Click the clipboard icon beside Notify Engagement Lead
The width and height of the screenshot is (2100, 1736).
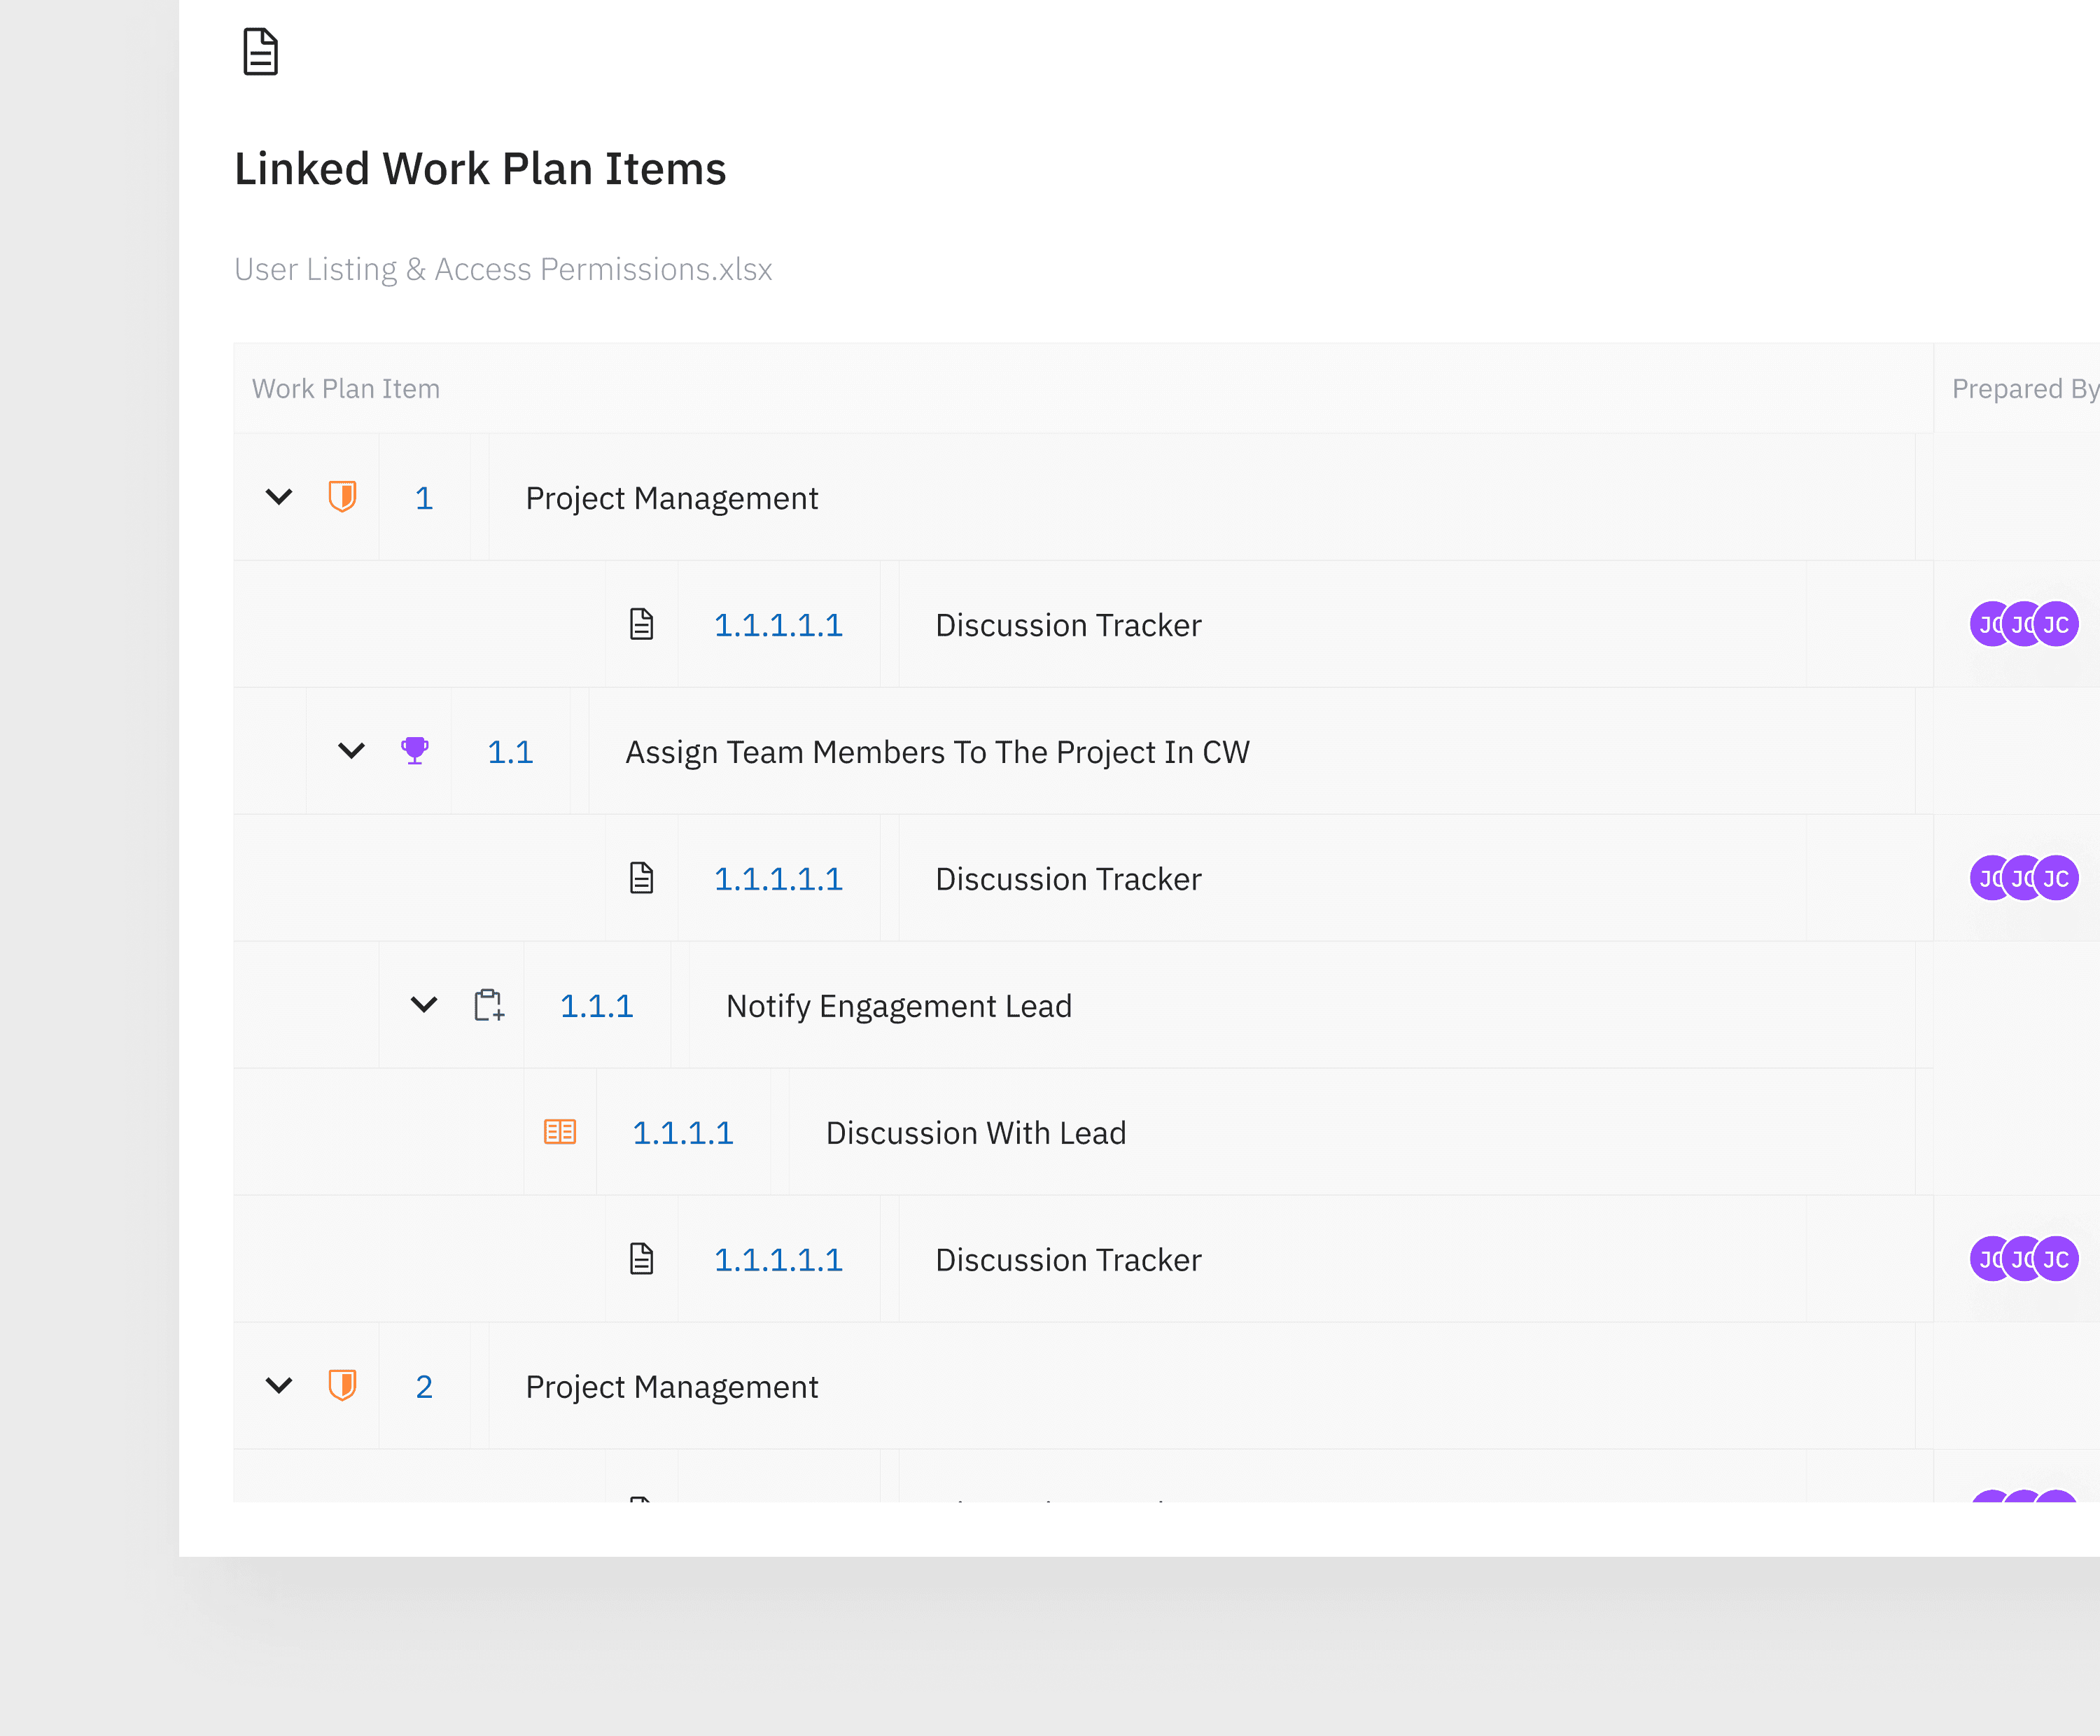(x=488, y=1005)
